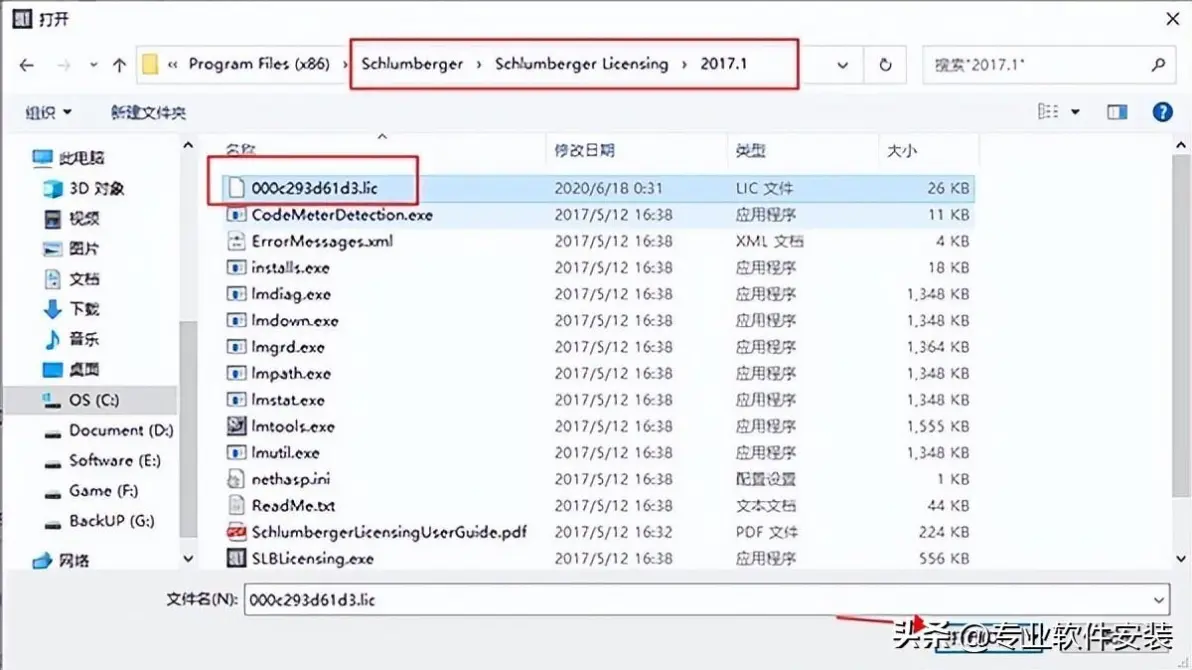The image size is (1192, 670).
Task: Change the view layout icon
Action: [x=1048, y=112]
